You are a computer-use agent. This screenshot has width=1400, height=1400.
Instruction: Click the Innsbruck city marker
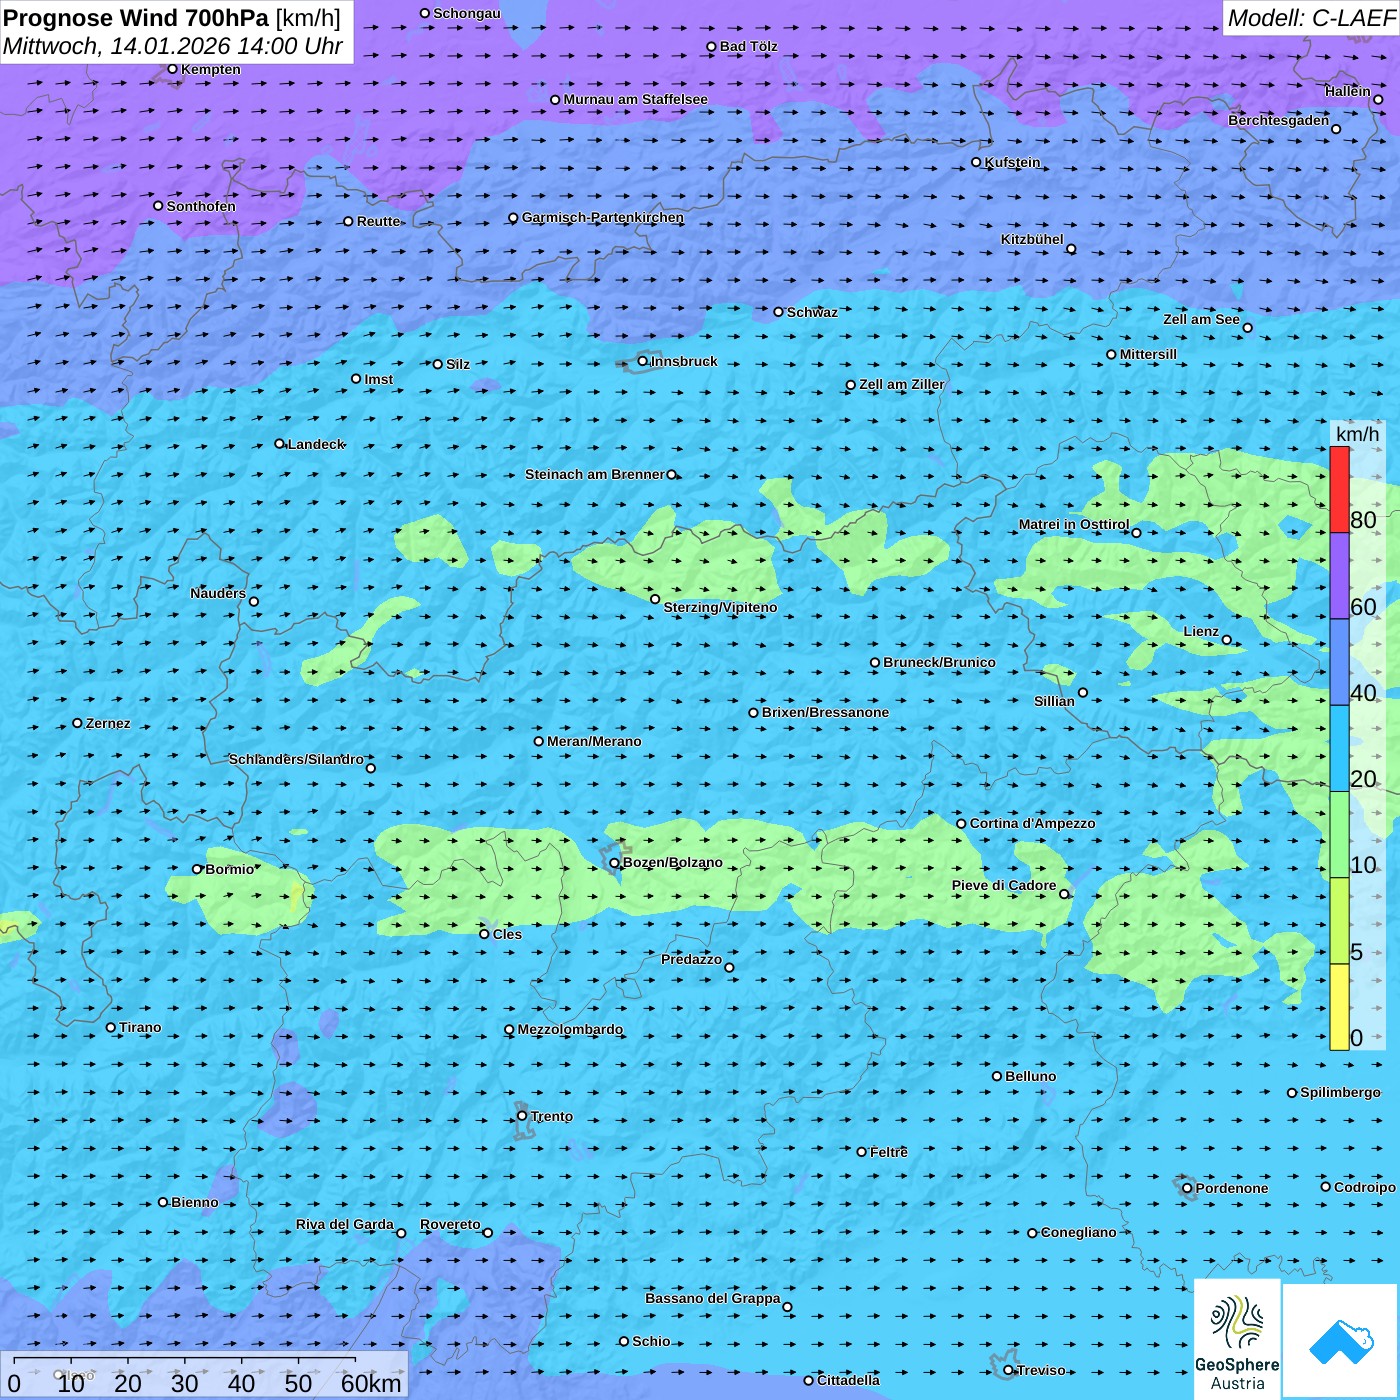coord(643,361)
